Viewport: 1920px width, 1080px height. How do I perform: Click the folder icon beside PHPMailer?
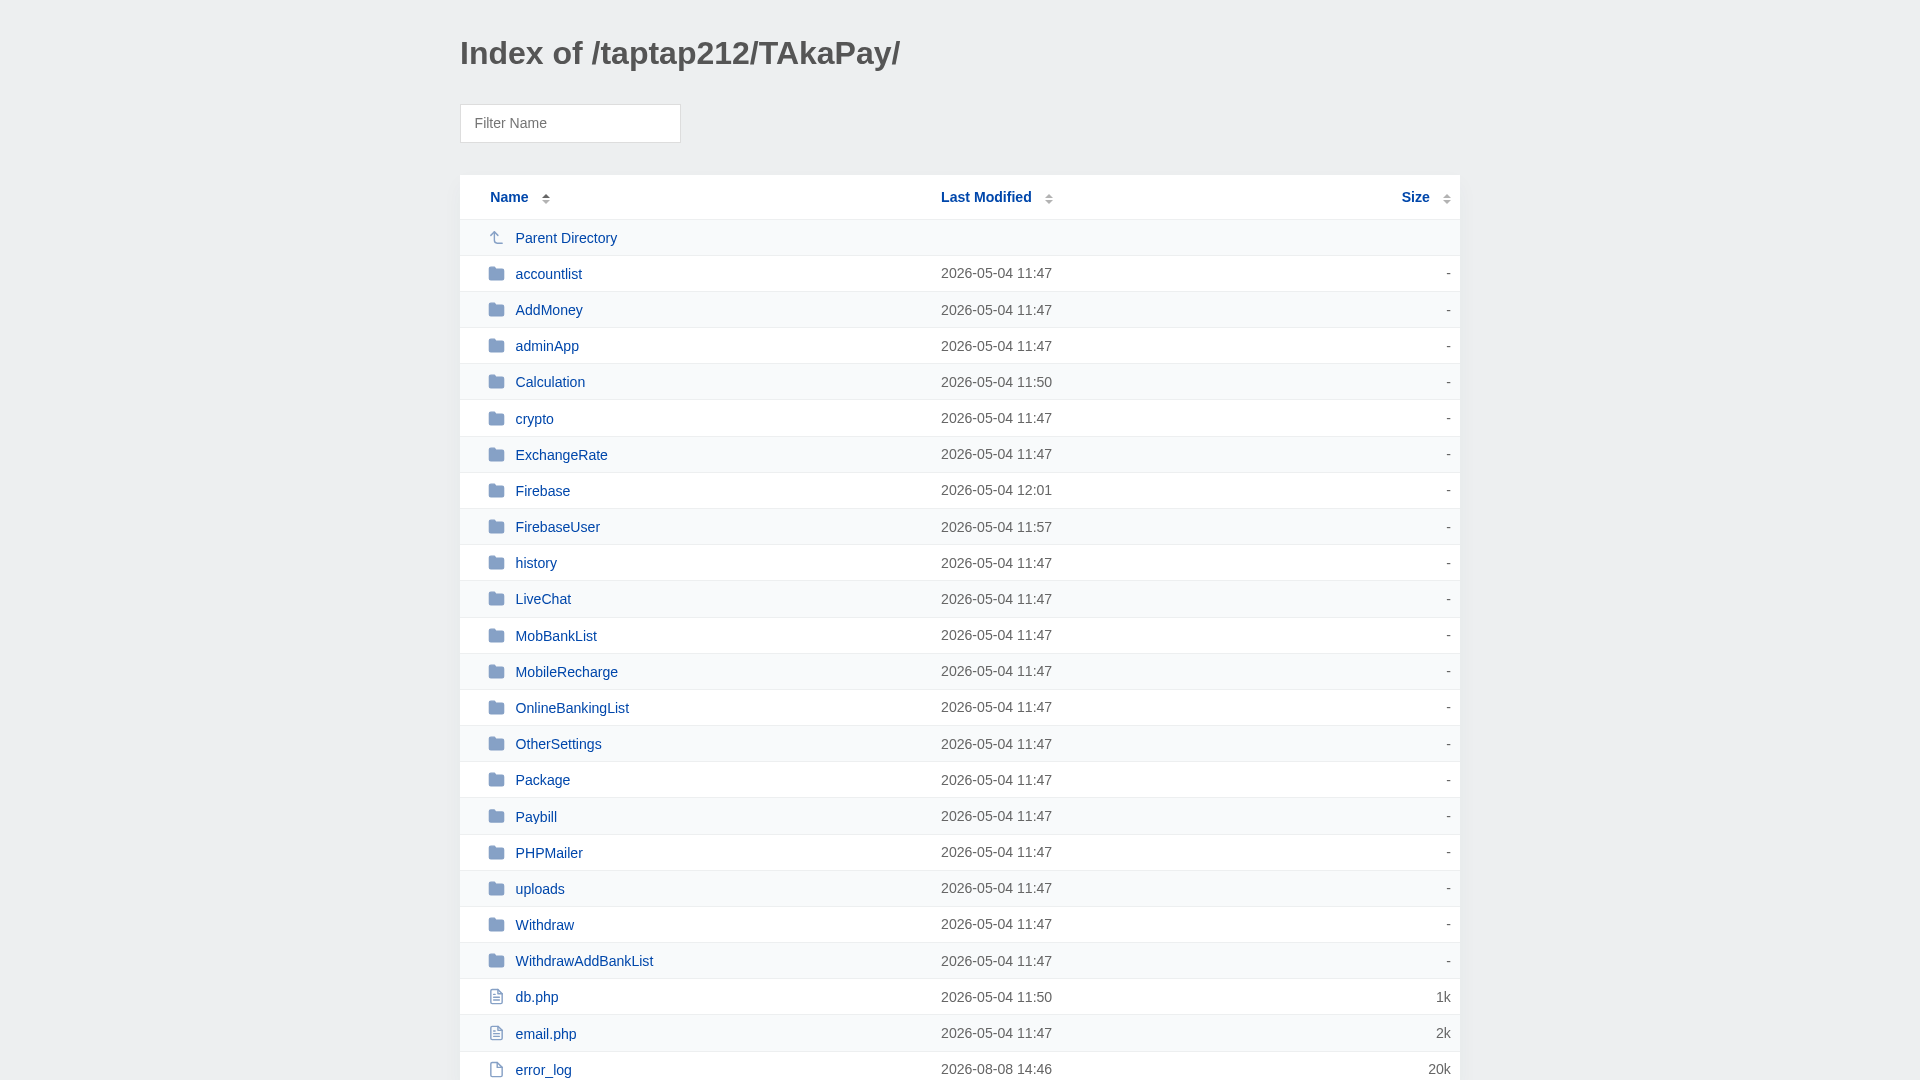click(496, 853)
